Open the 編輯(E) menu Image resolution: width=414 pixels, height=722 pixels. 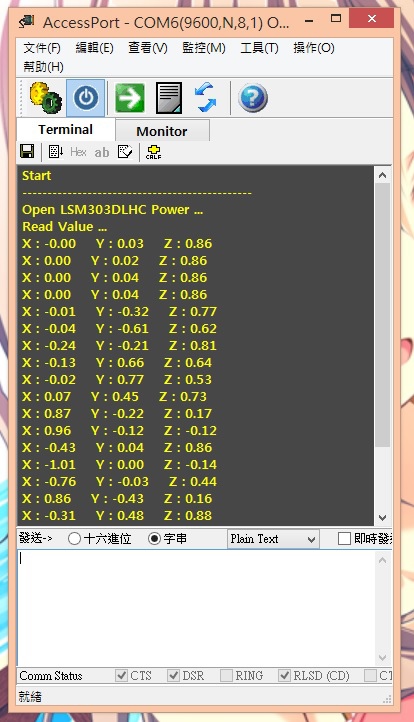(94, 47)
